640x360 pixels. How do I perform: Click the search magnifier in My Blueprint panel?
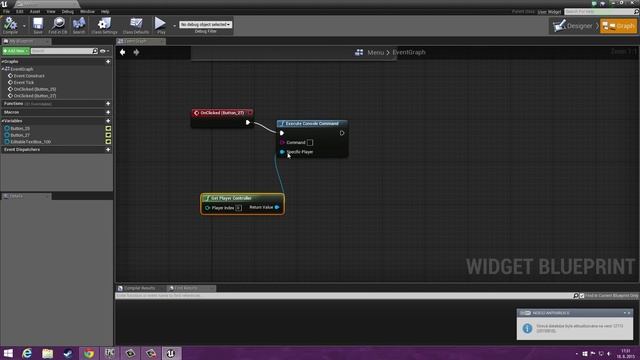pos(95,51)
